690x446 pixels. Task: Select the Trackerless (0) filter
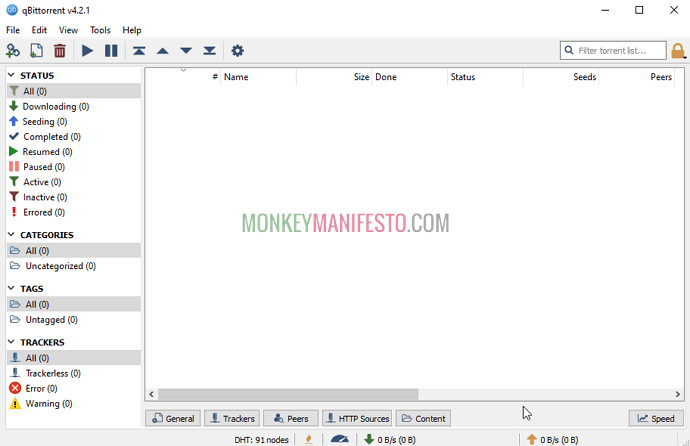click(x=74, y=373)
